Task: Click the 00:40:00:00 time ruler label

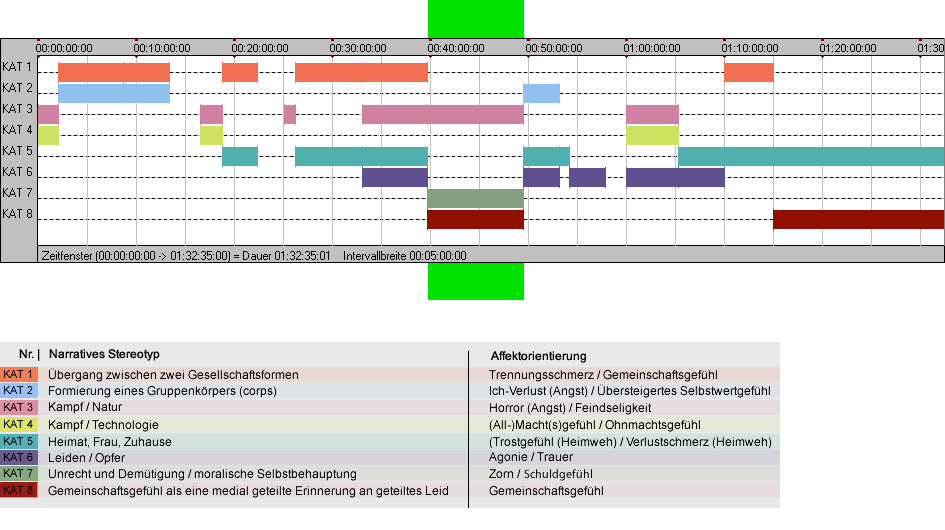Action: pyautogui.click(x=456, y=48)
